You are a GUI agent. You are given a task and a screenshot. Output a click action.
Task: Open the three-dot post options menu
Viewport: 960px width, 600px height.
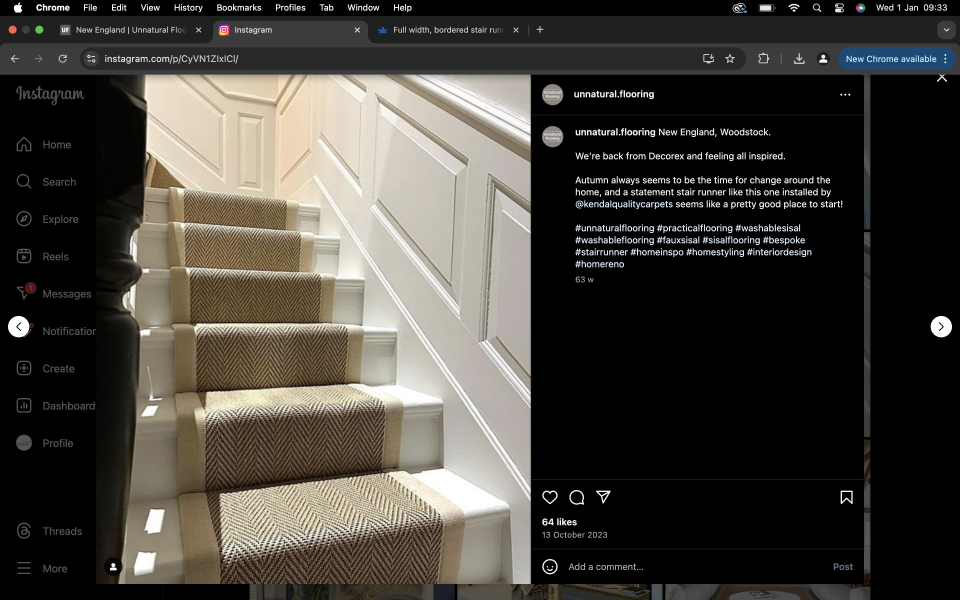tap(845, 95)
